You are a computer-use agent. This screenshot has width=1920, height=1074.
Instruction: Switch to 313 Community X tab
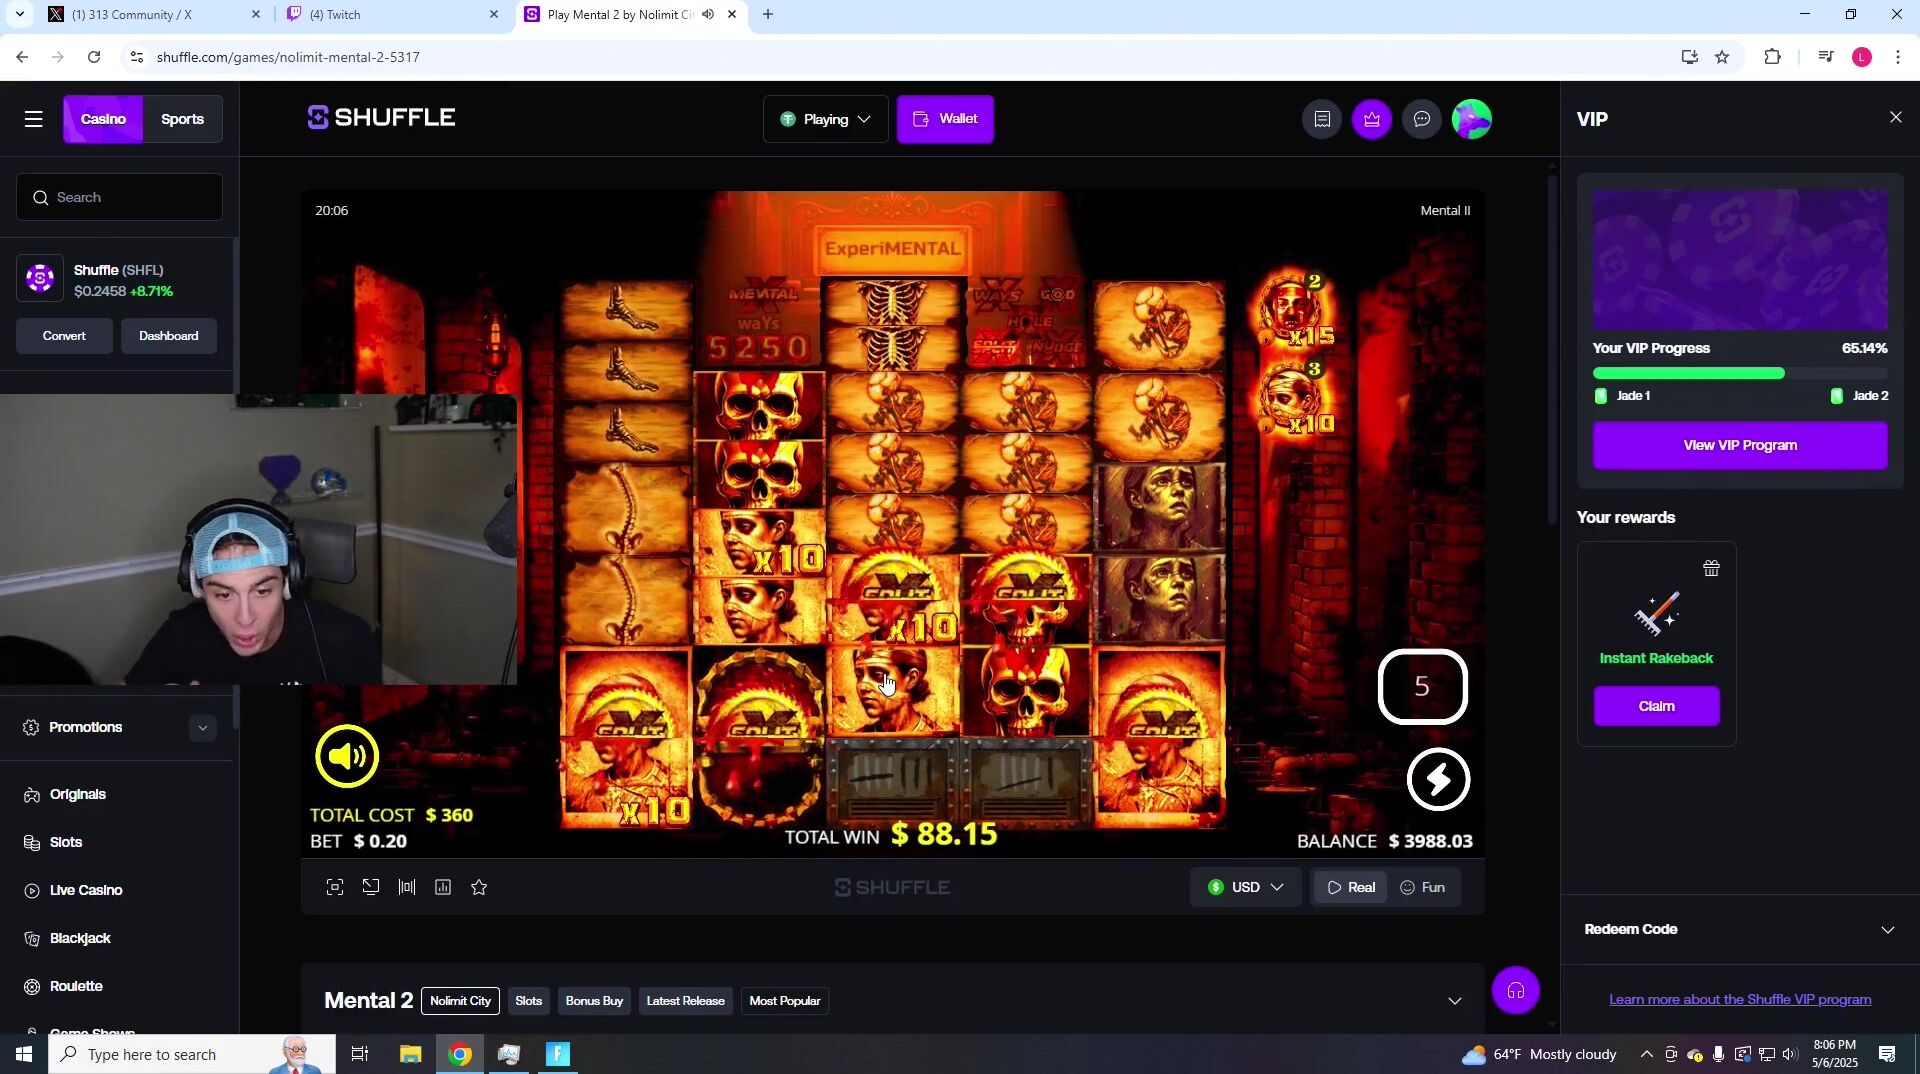click(x=152, y=15)
